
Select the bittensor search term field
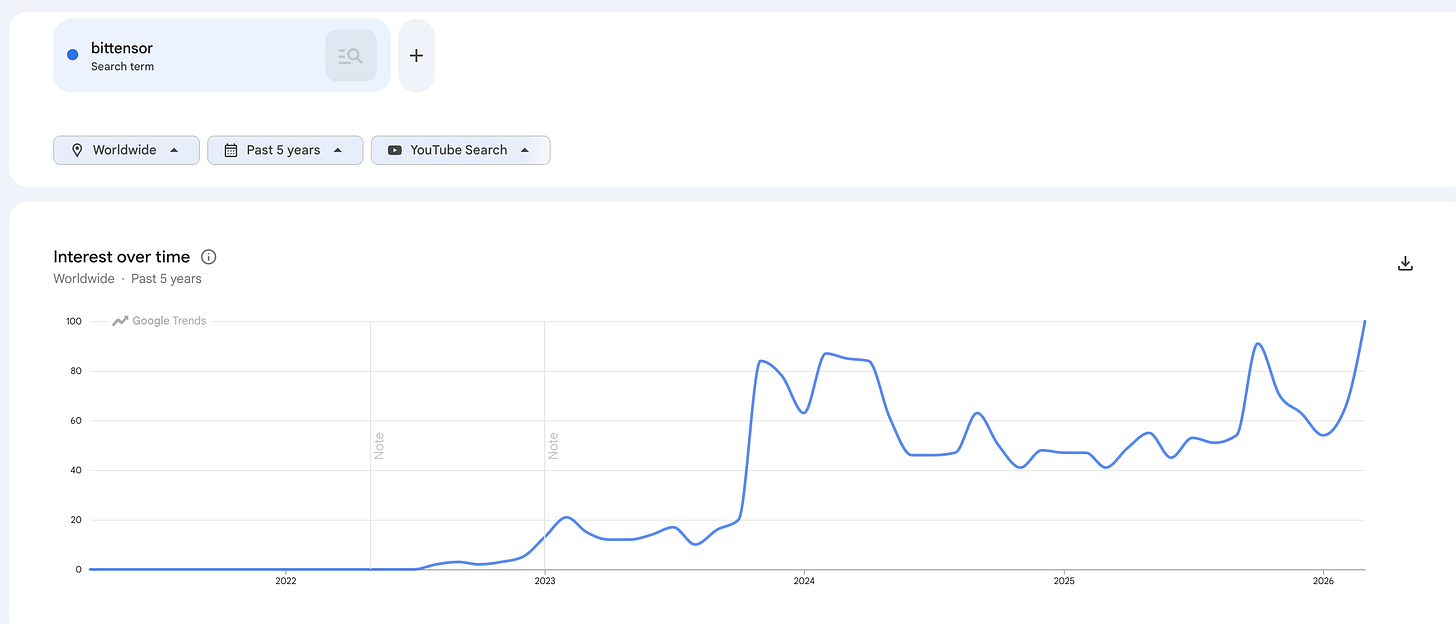[222, 56]
